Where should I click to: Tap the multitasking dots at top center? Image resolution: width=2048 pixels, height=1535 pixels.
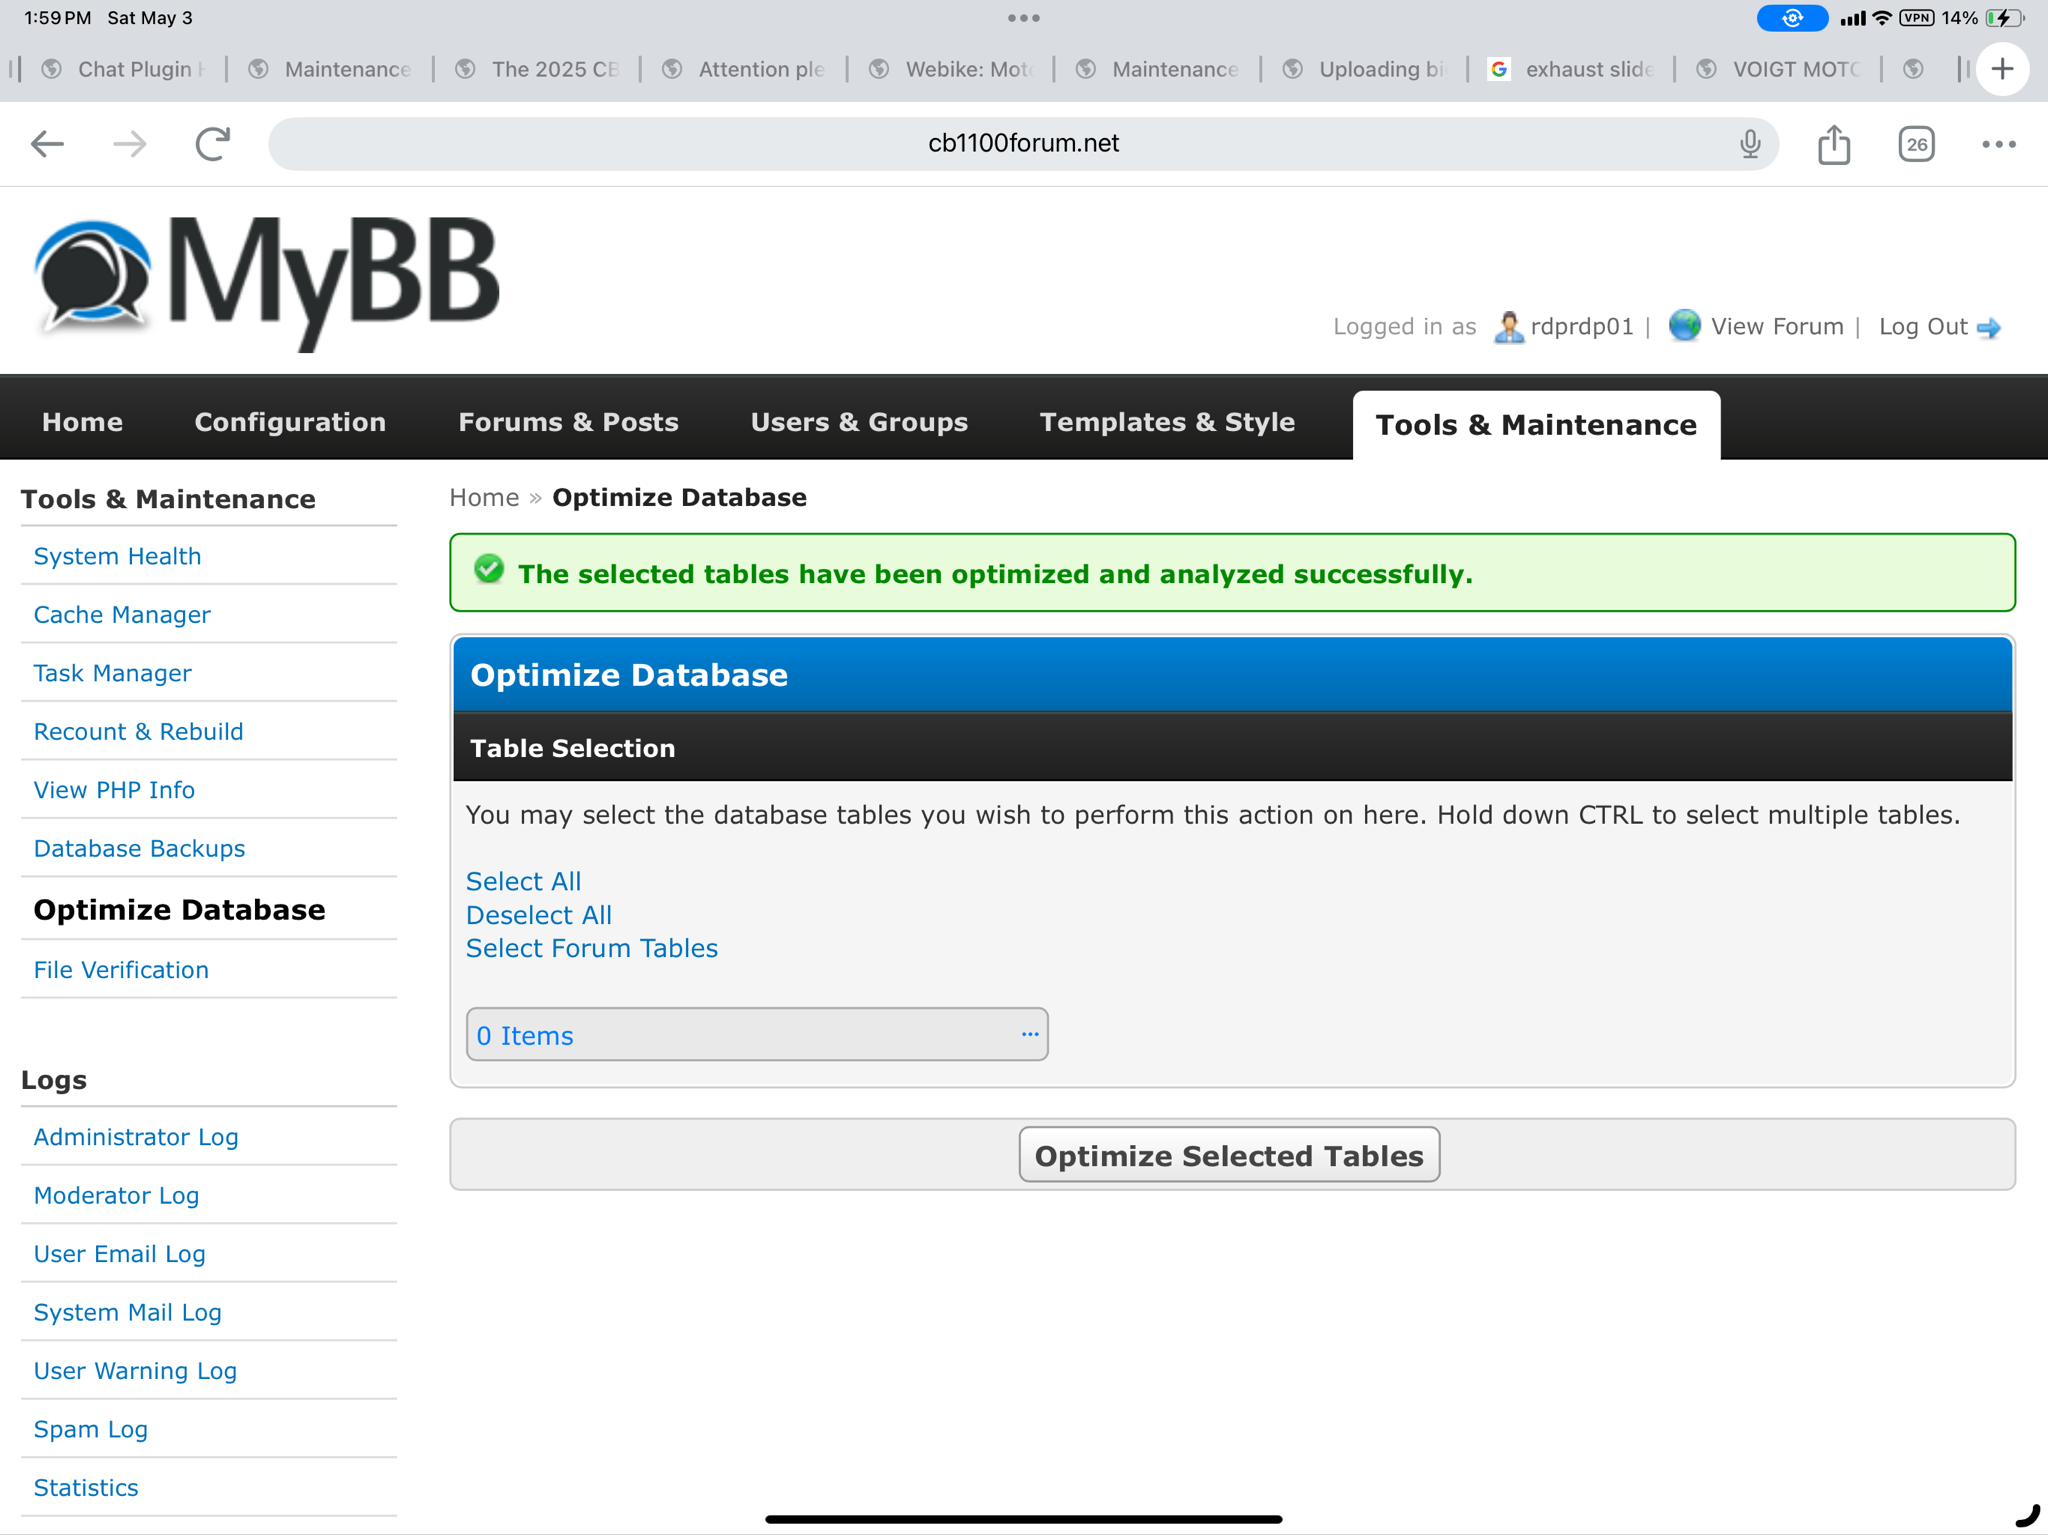coord(1024,17)
